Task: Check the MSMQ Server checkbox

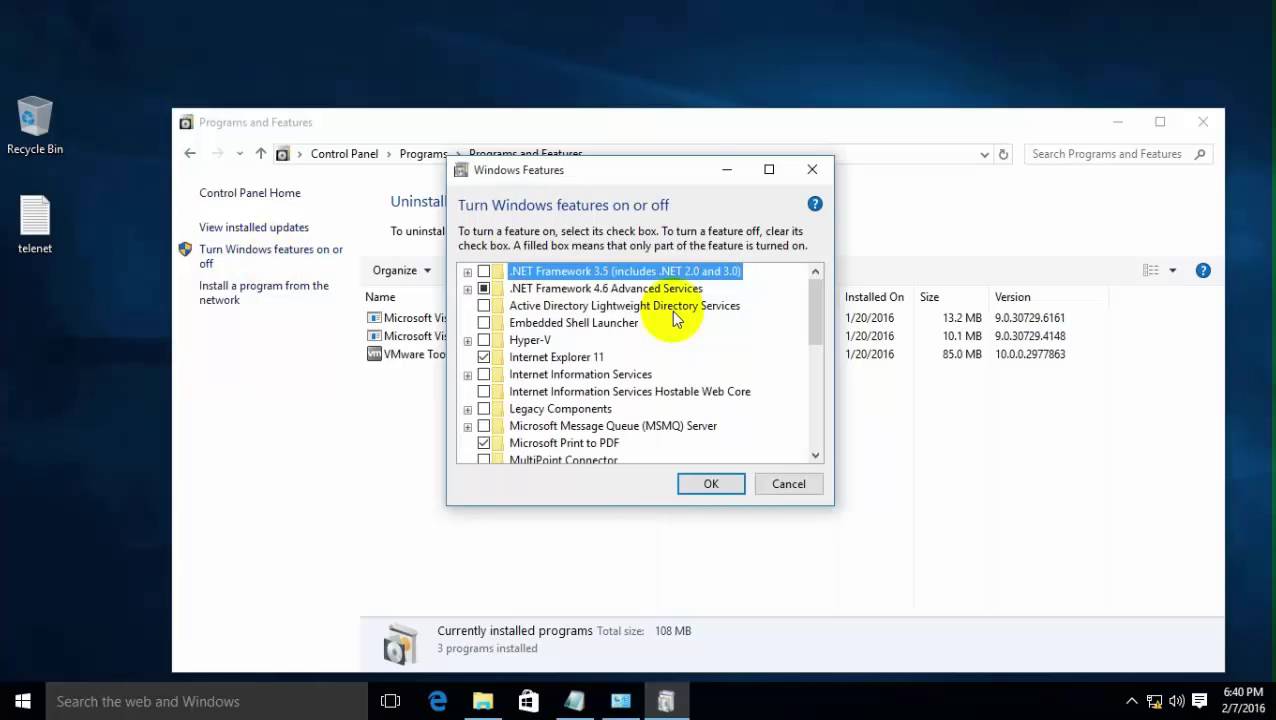Action: click(484, 426)
